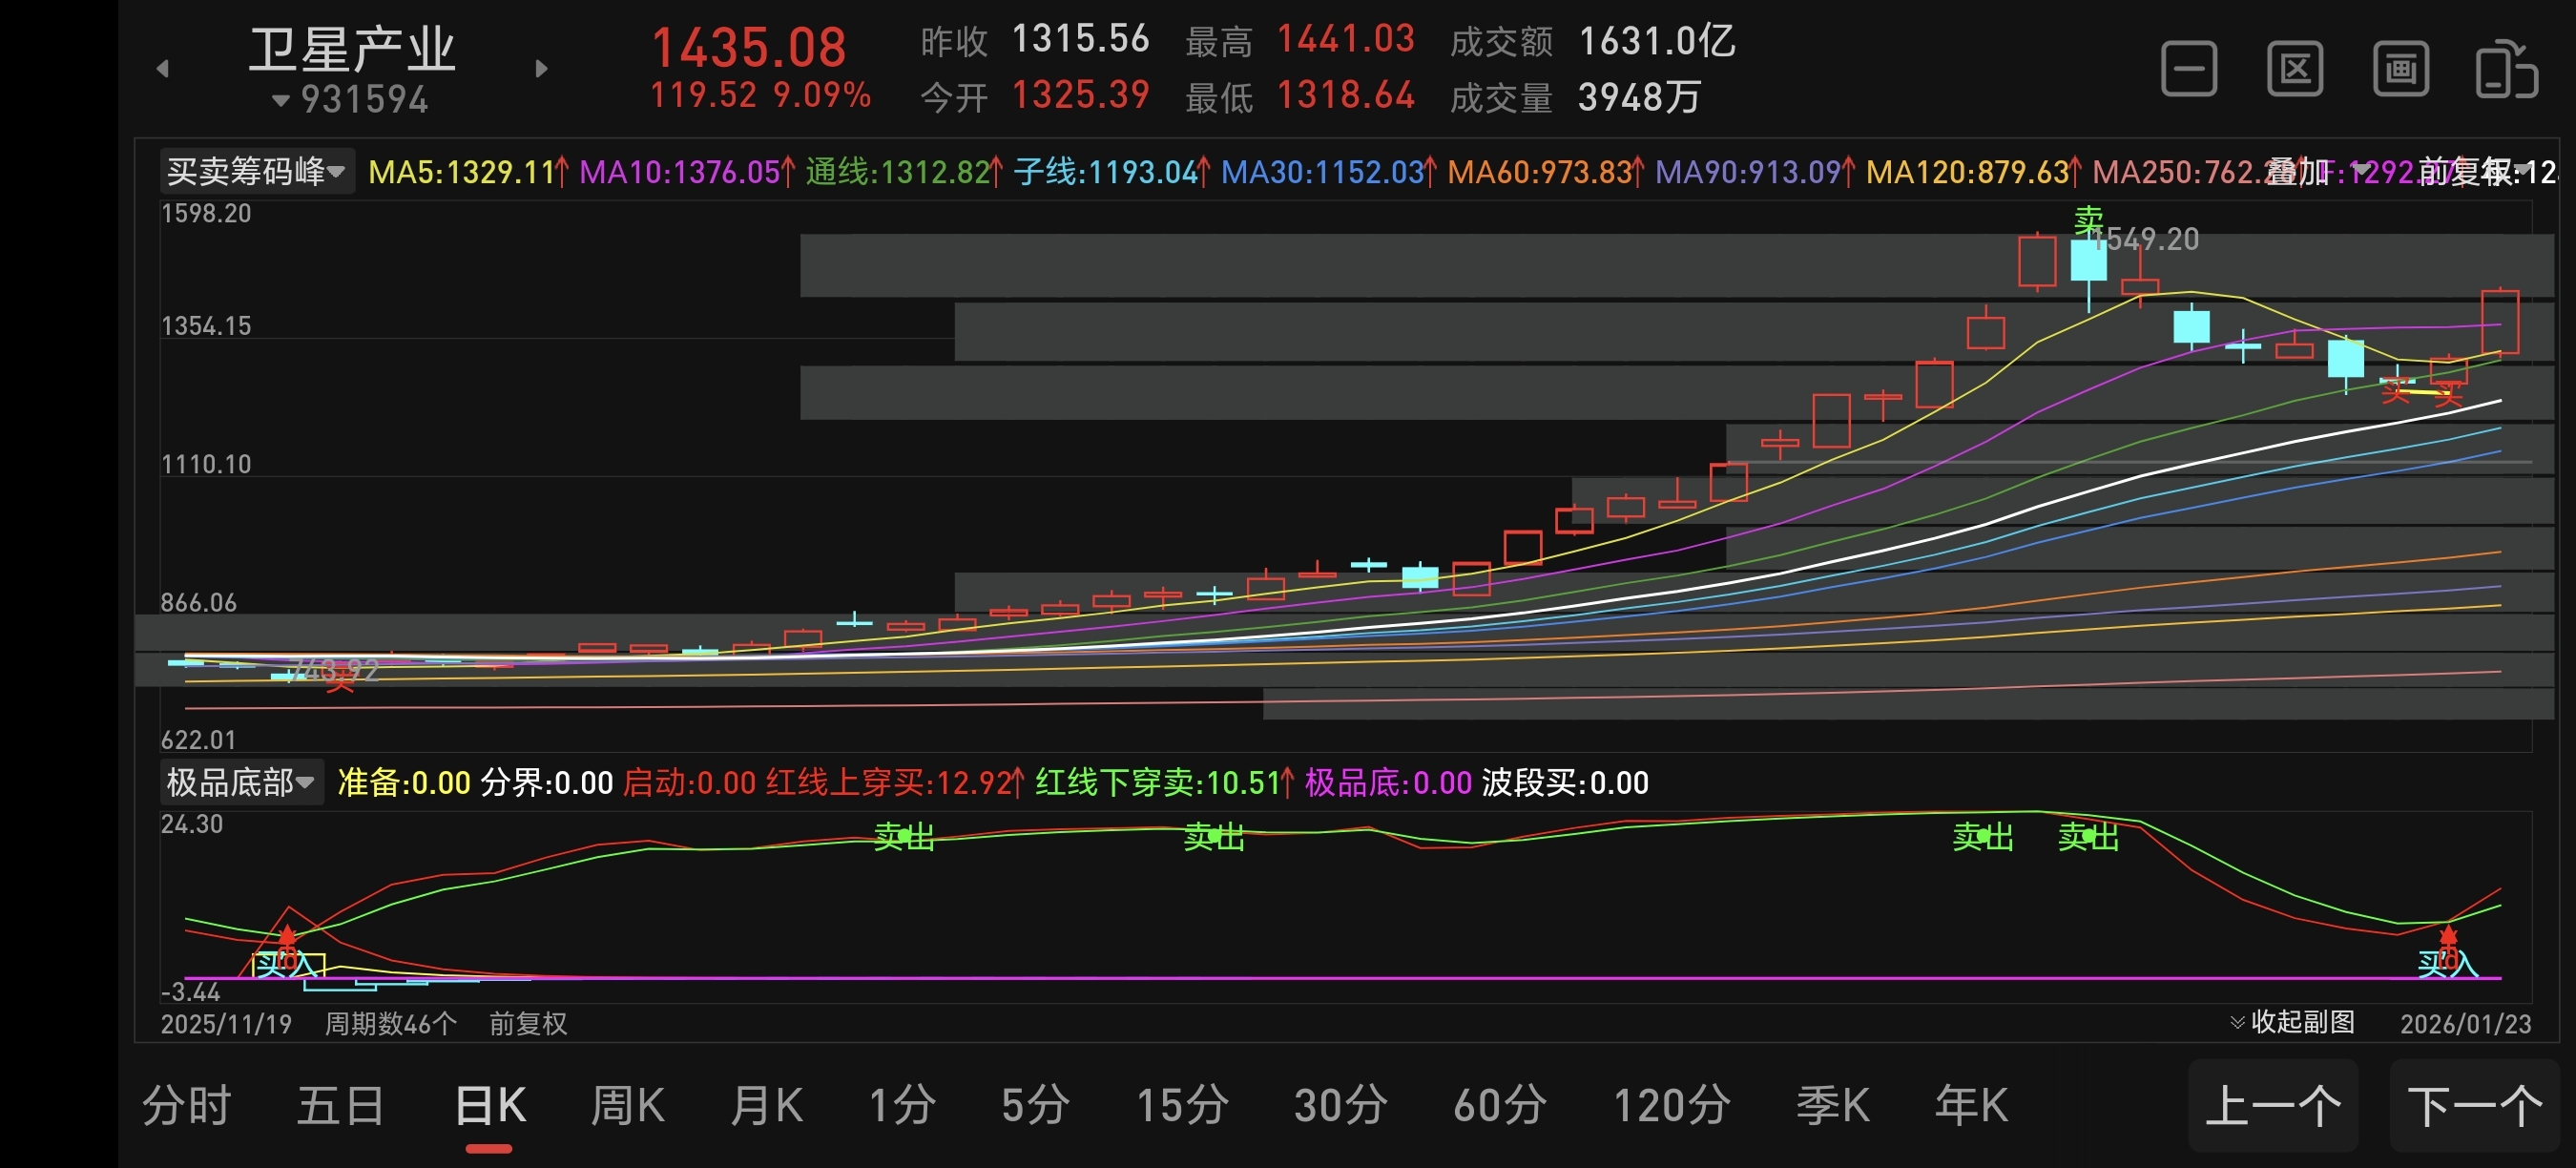Click the 下一个 button
The width and height of the screenshot is (2576, 1168).
[x=2474, y=1106]
